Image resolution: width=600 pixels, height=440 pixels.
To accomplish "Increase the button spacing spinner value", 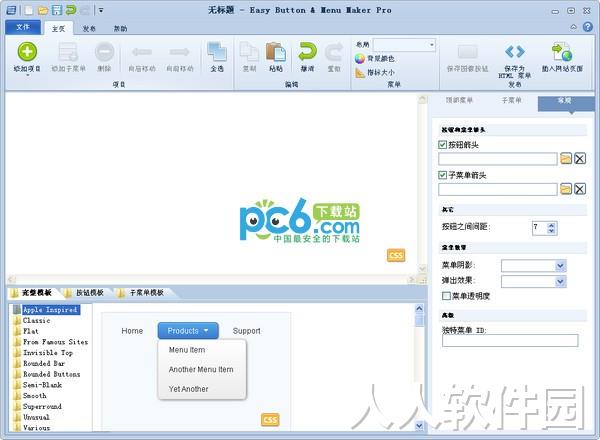I will click(551, 225).
